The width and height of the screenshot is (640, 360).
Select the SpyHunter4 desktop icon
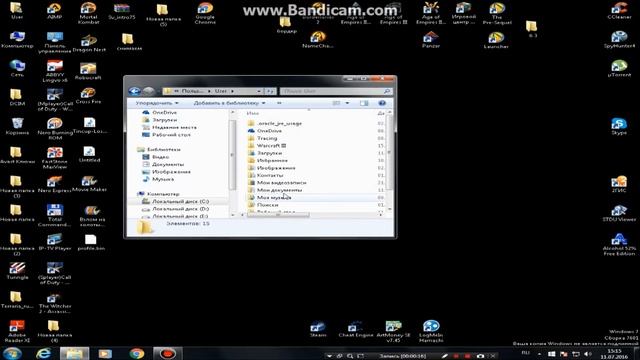(x=619, y=40)
